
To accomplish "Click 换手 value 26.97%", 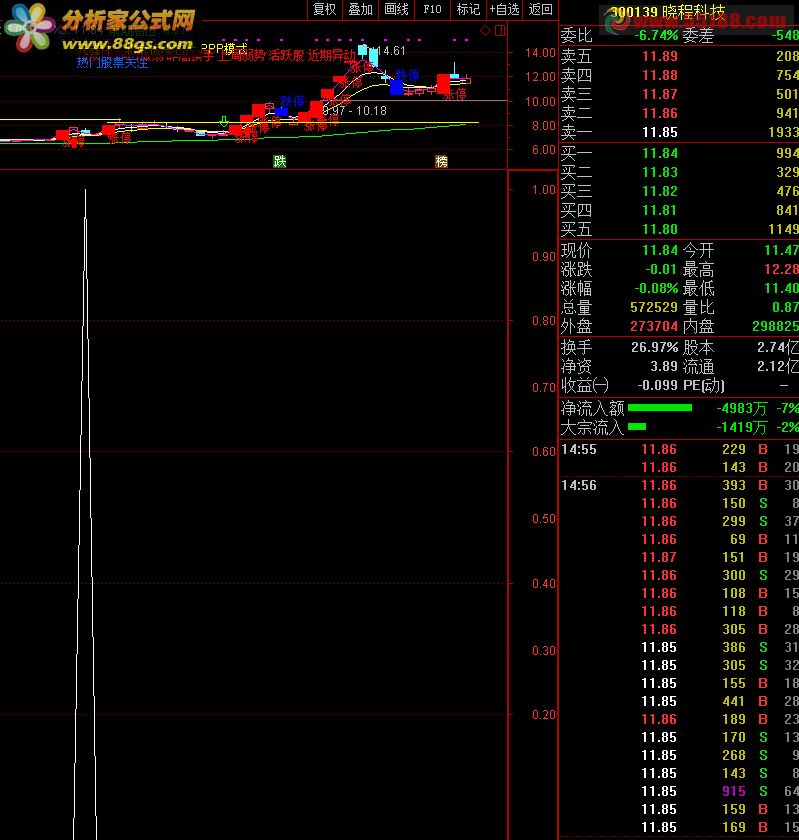I will pyautogui.click(x=654, y=347).
